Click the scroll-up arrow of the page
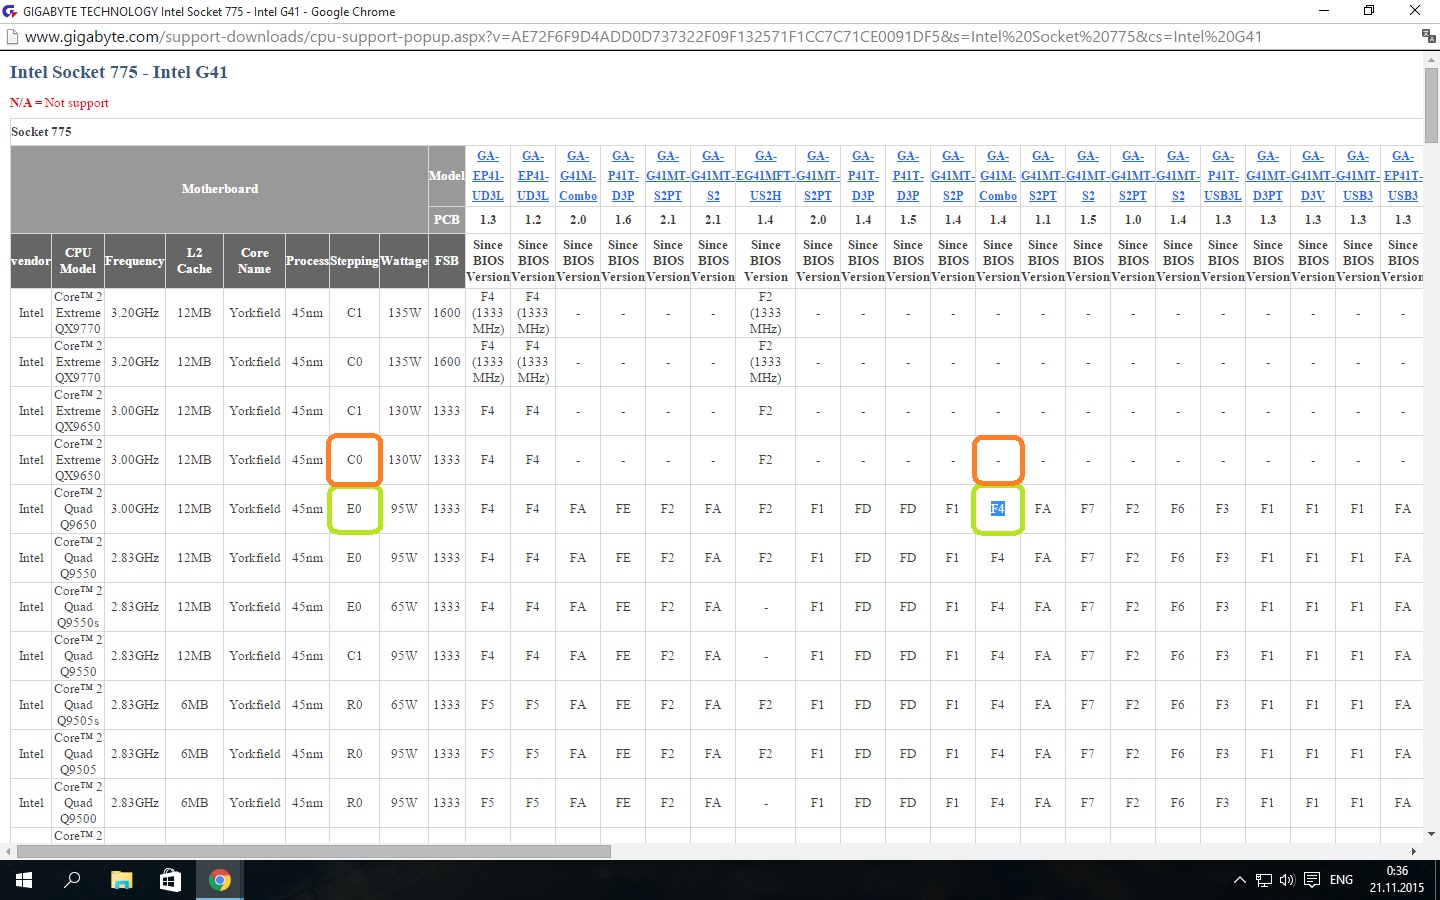This screenshot has height=900, width=1440. coord(1431,60)
